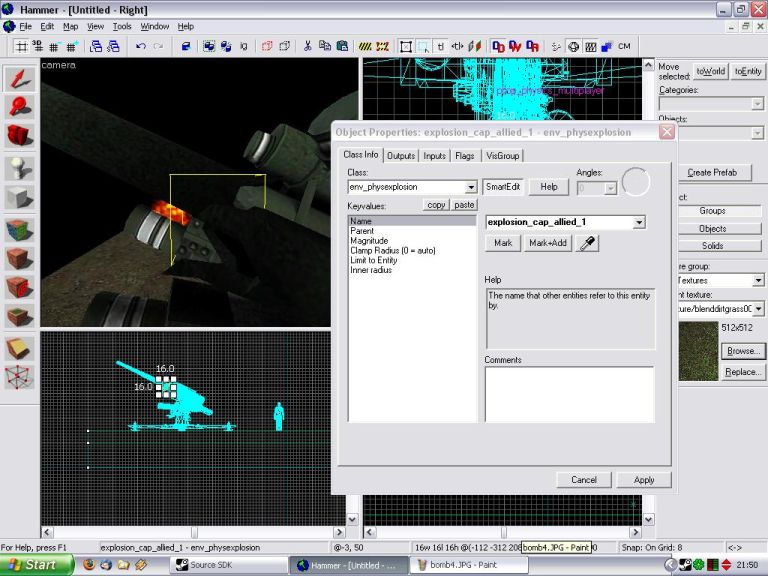Open the File menu
The height and width of the screenshot is (576, 768).
25,26
